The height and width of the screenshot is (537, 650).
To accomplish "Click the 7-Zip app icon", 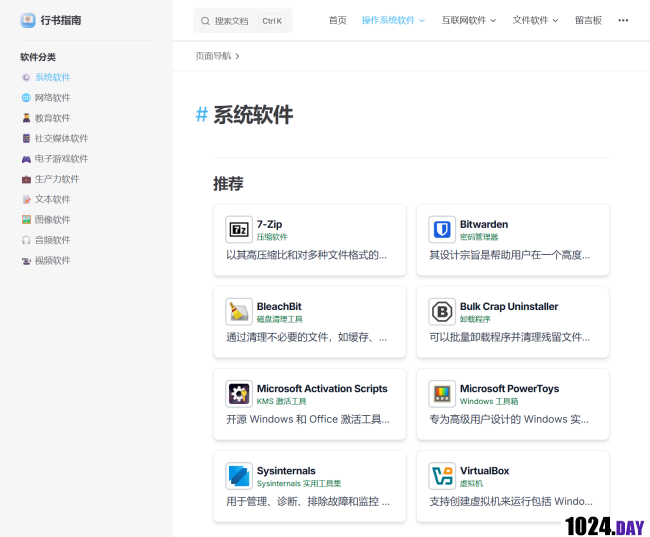I will click(x=239, y=230).
